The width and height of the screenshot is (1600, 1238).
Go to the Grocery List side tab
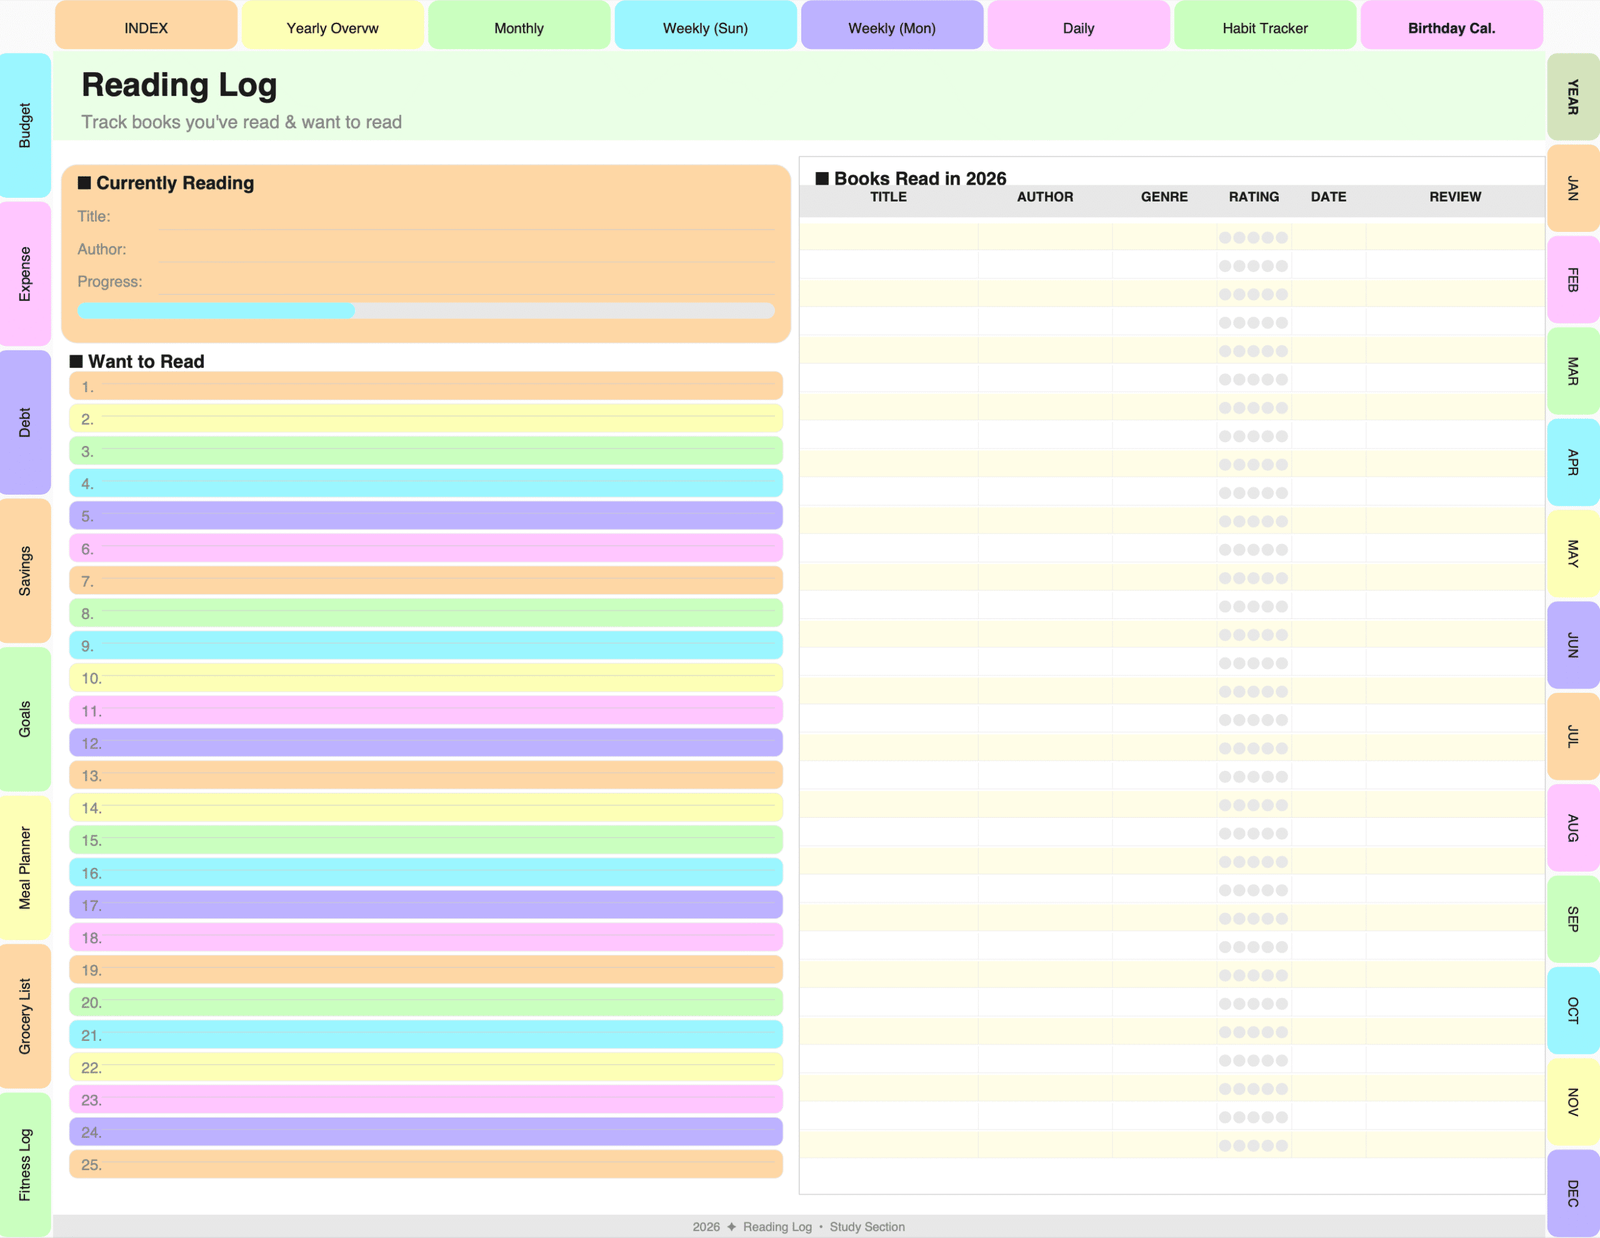pos(25,1016)
